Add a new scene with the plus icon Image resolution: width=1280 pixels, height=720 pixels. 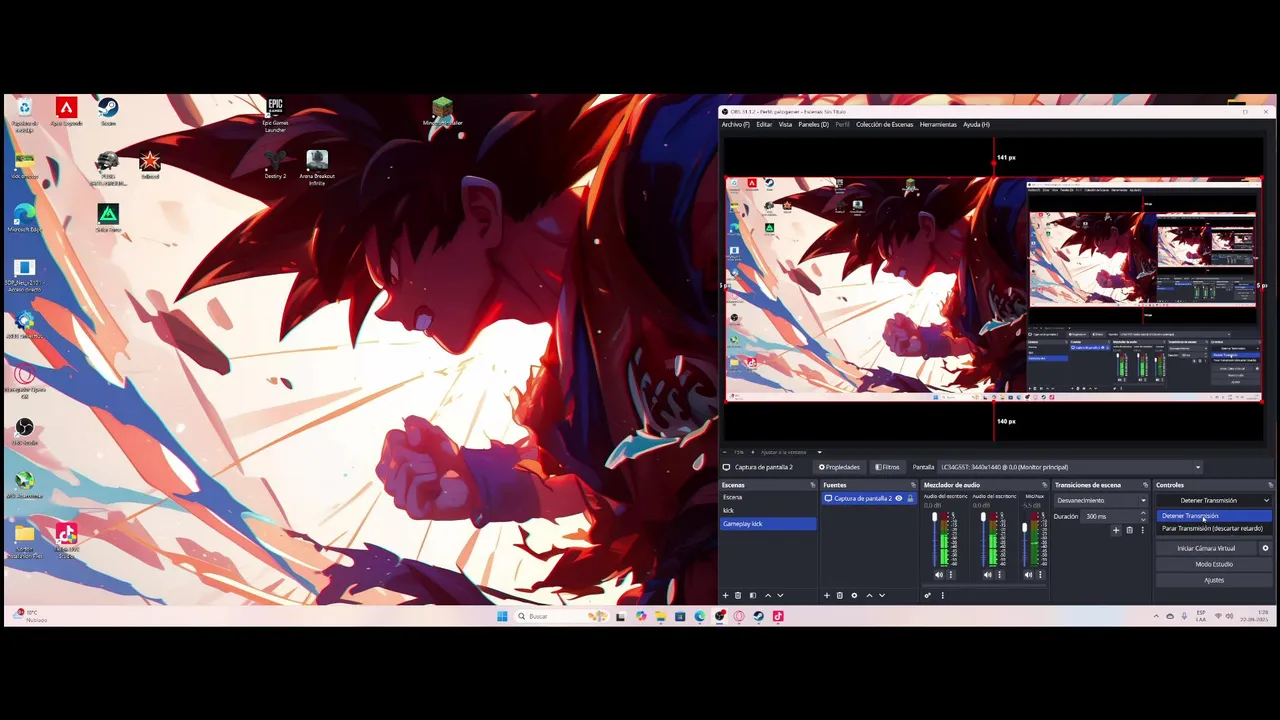click(x=726, y=595)
